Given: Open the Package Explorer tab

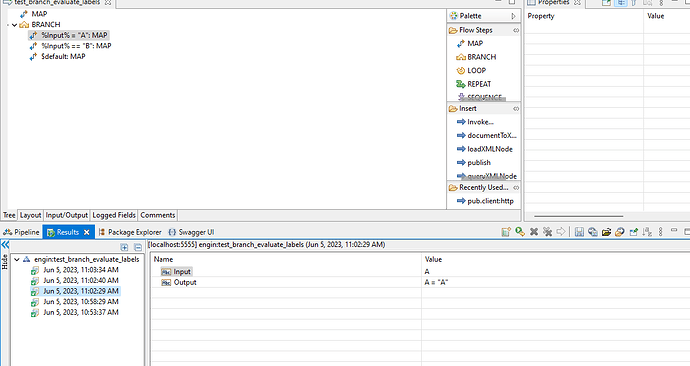Looking at the screenshot, I should [130, 232].
